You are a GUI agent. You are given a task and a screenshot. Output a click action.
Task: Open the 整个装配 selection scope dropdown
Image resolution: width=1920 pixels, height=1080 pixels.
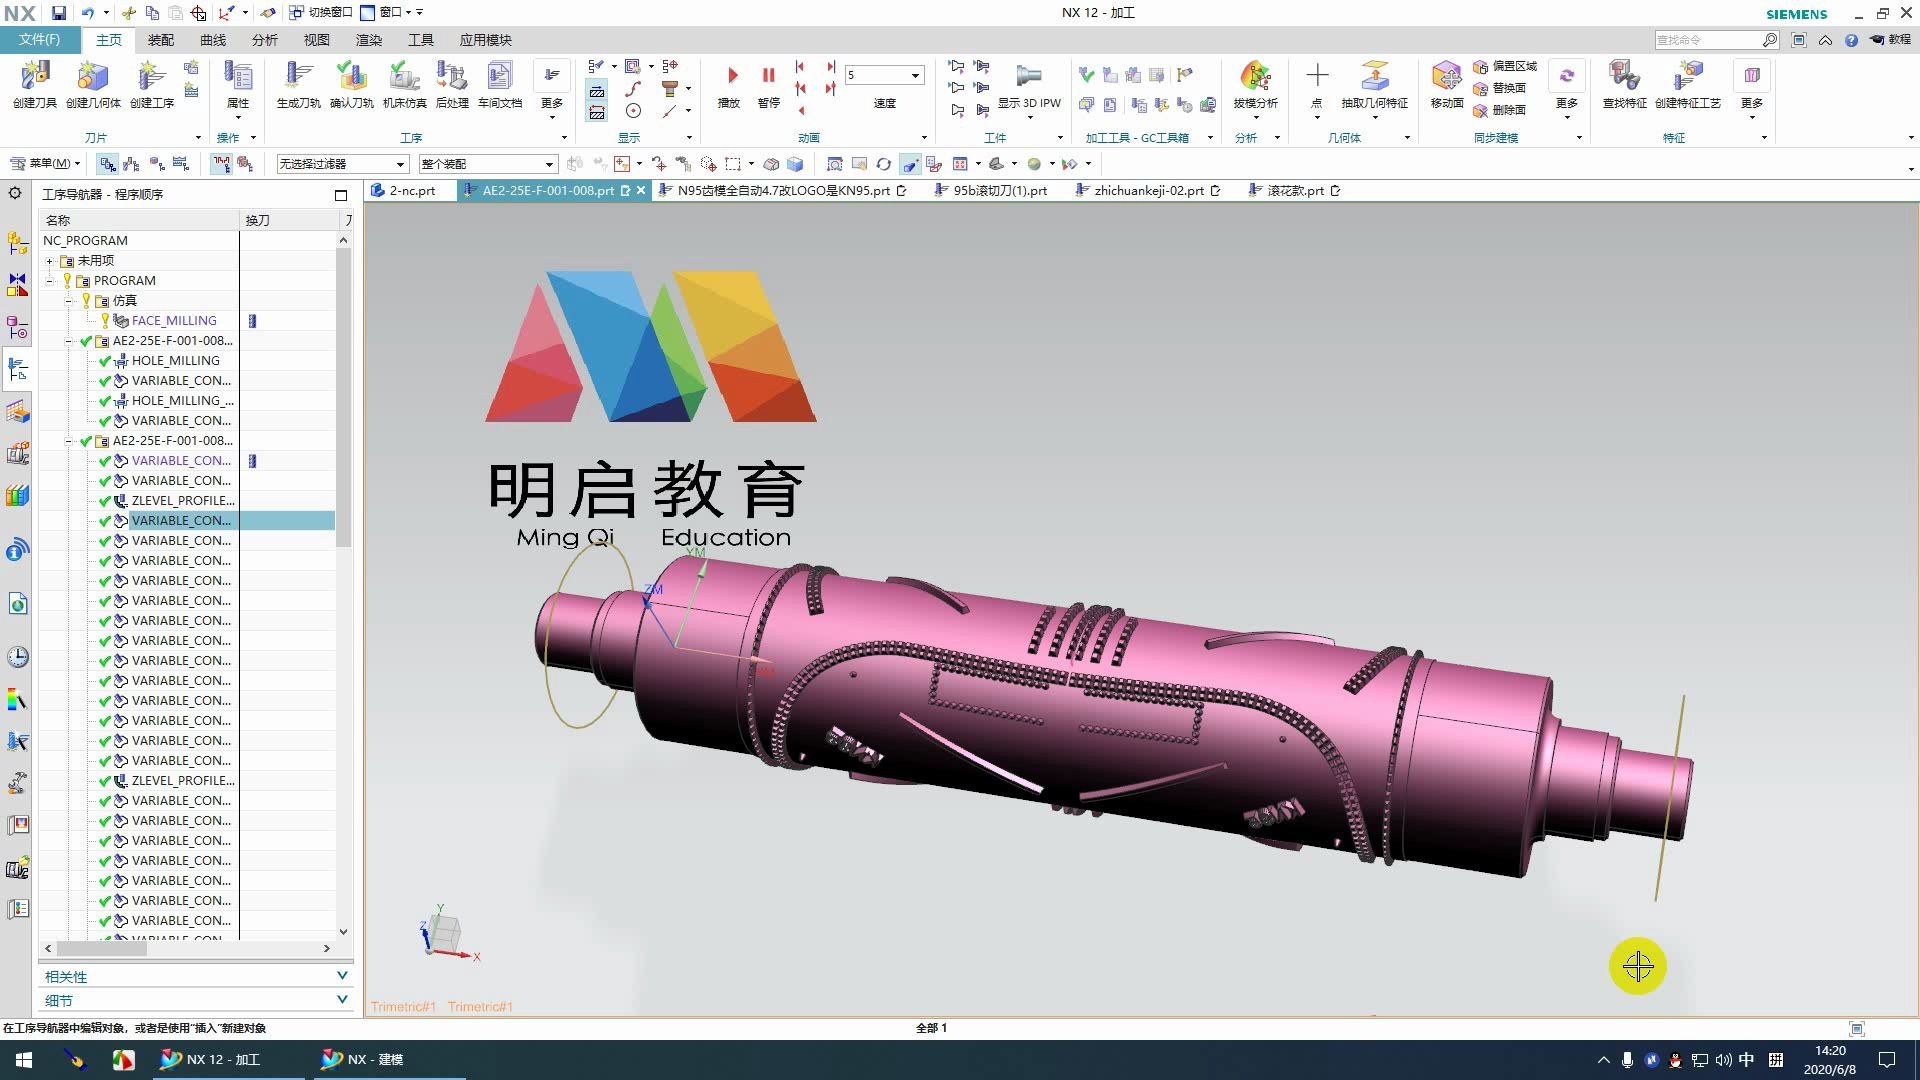point(487,163)
